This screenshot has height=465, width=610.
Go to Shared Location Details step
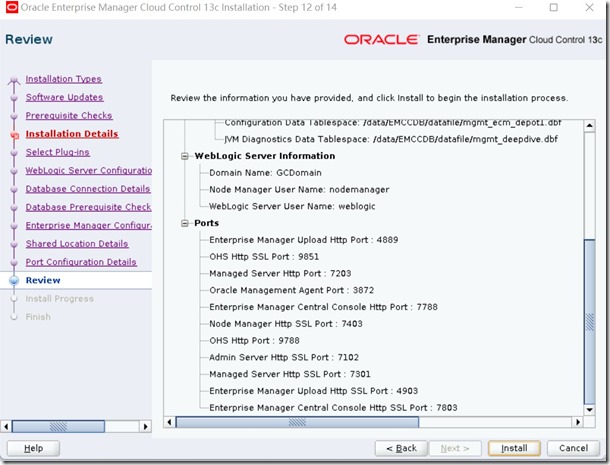pos(77,244)
